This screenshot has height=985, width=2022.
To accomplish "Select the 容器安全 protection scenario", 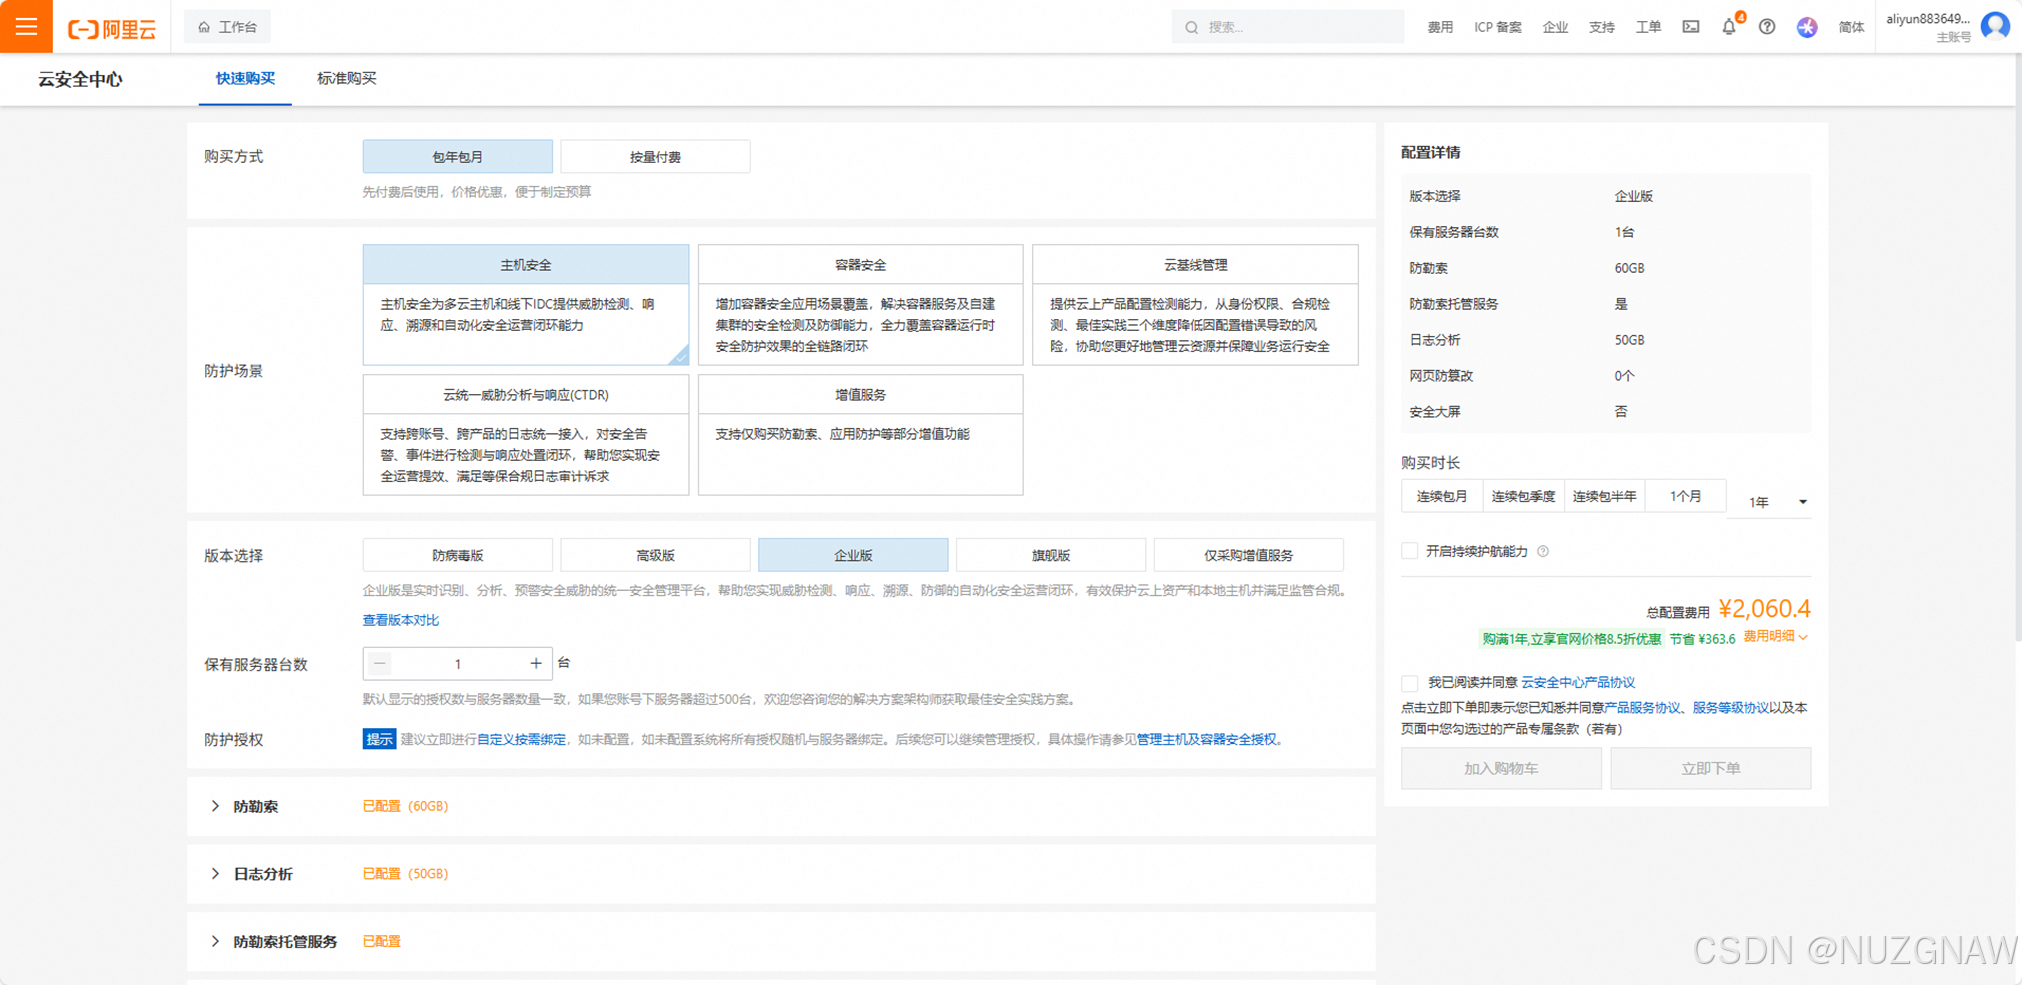I will (860, 304).
